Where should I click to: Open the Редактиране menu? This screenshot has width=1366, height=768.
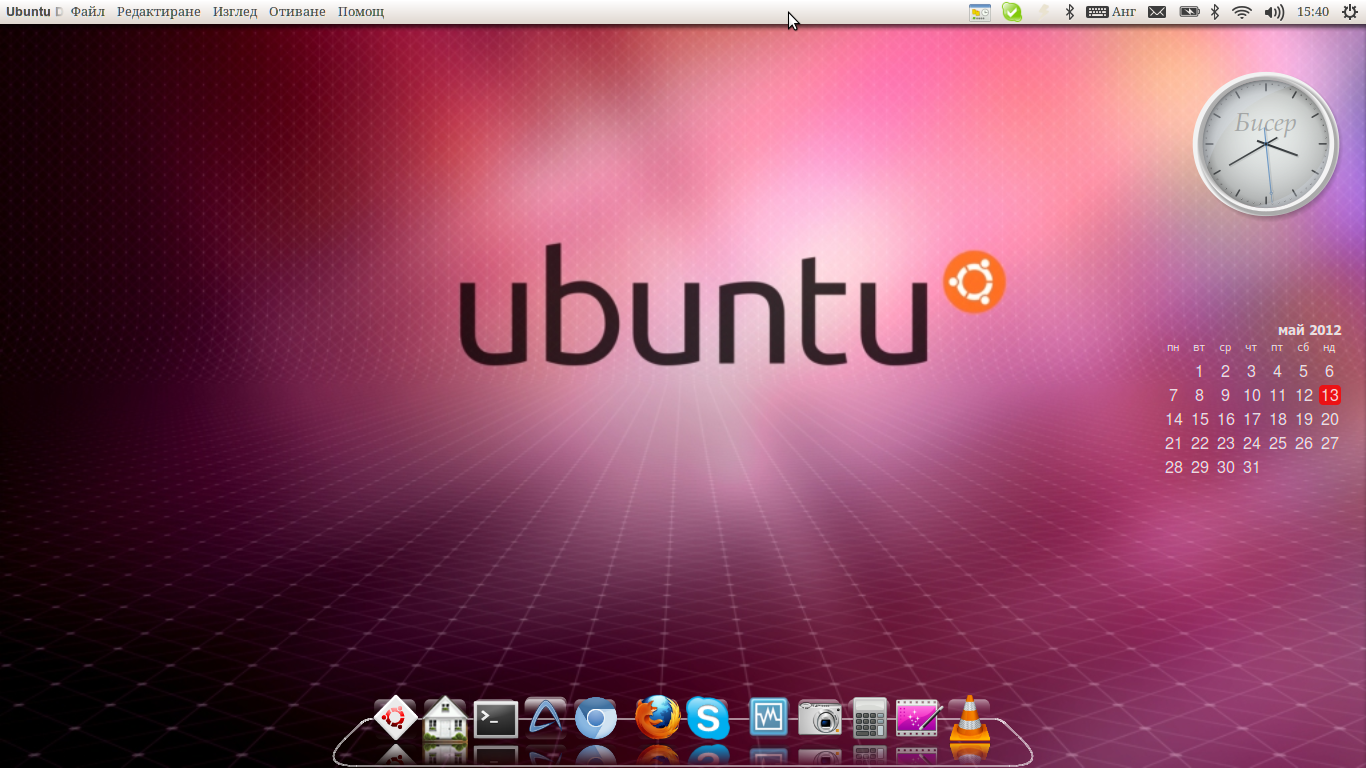[x=158, y=12]
